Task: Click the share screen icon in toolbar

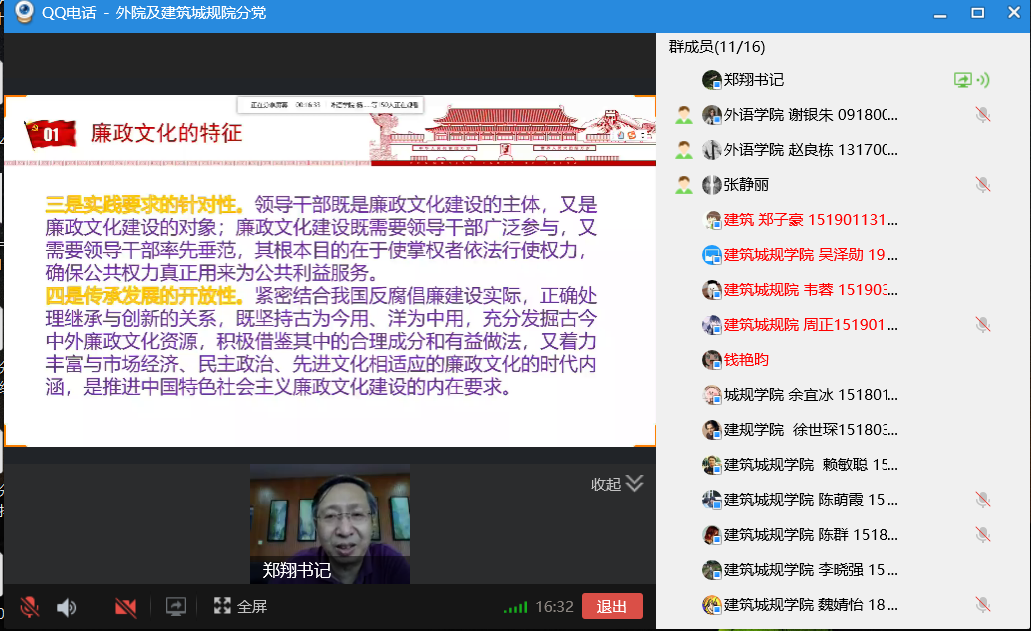Action: click(x=176, y=606)
